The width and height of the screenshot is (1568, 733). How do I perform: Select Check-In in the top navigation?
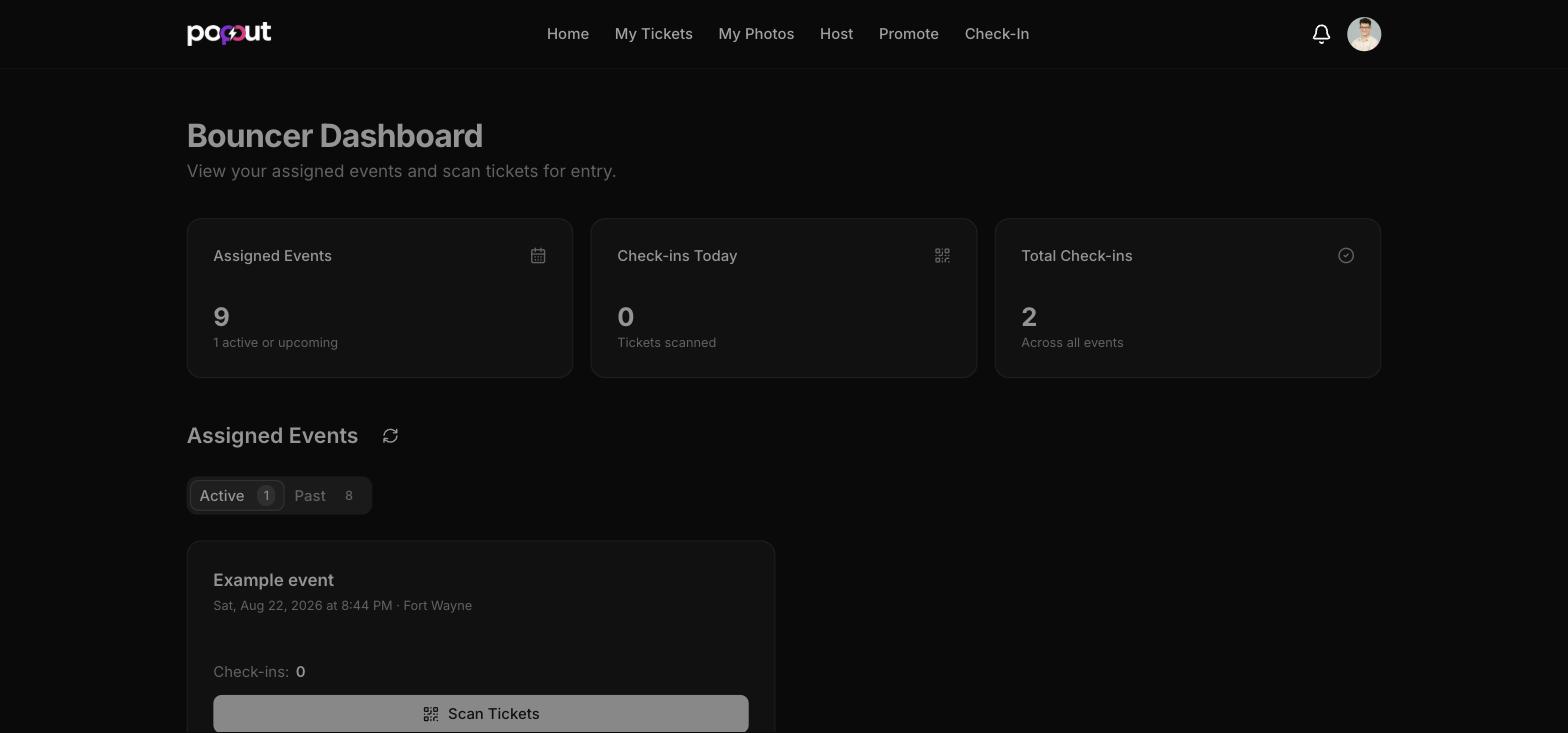click(x=997, y=34)
